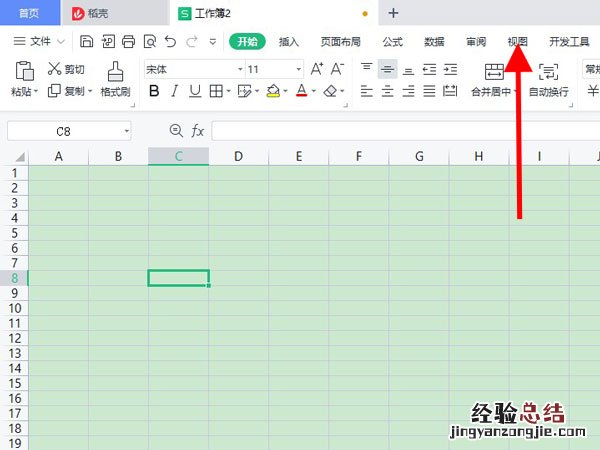Click the 粘贴 (Paste) button
The height and width of the screenshot is (450, 600).
(23, 78)
